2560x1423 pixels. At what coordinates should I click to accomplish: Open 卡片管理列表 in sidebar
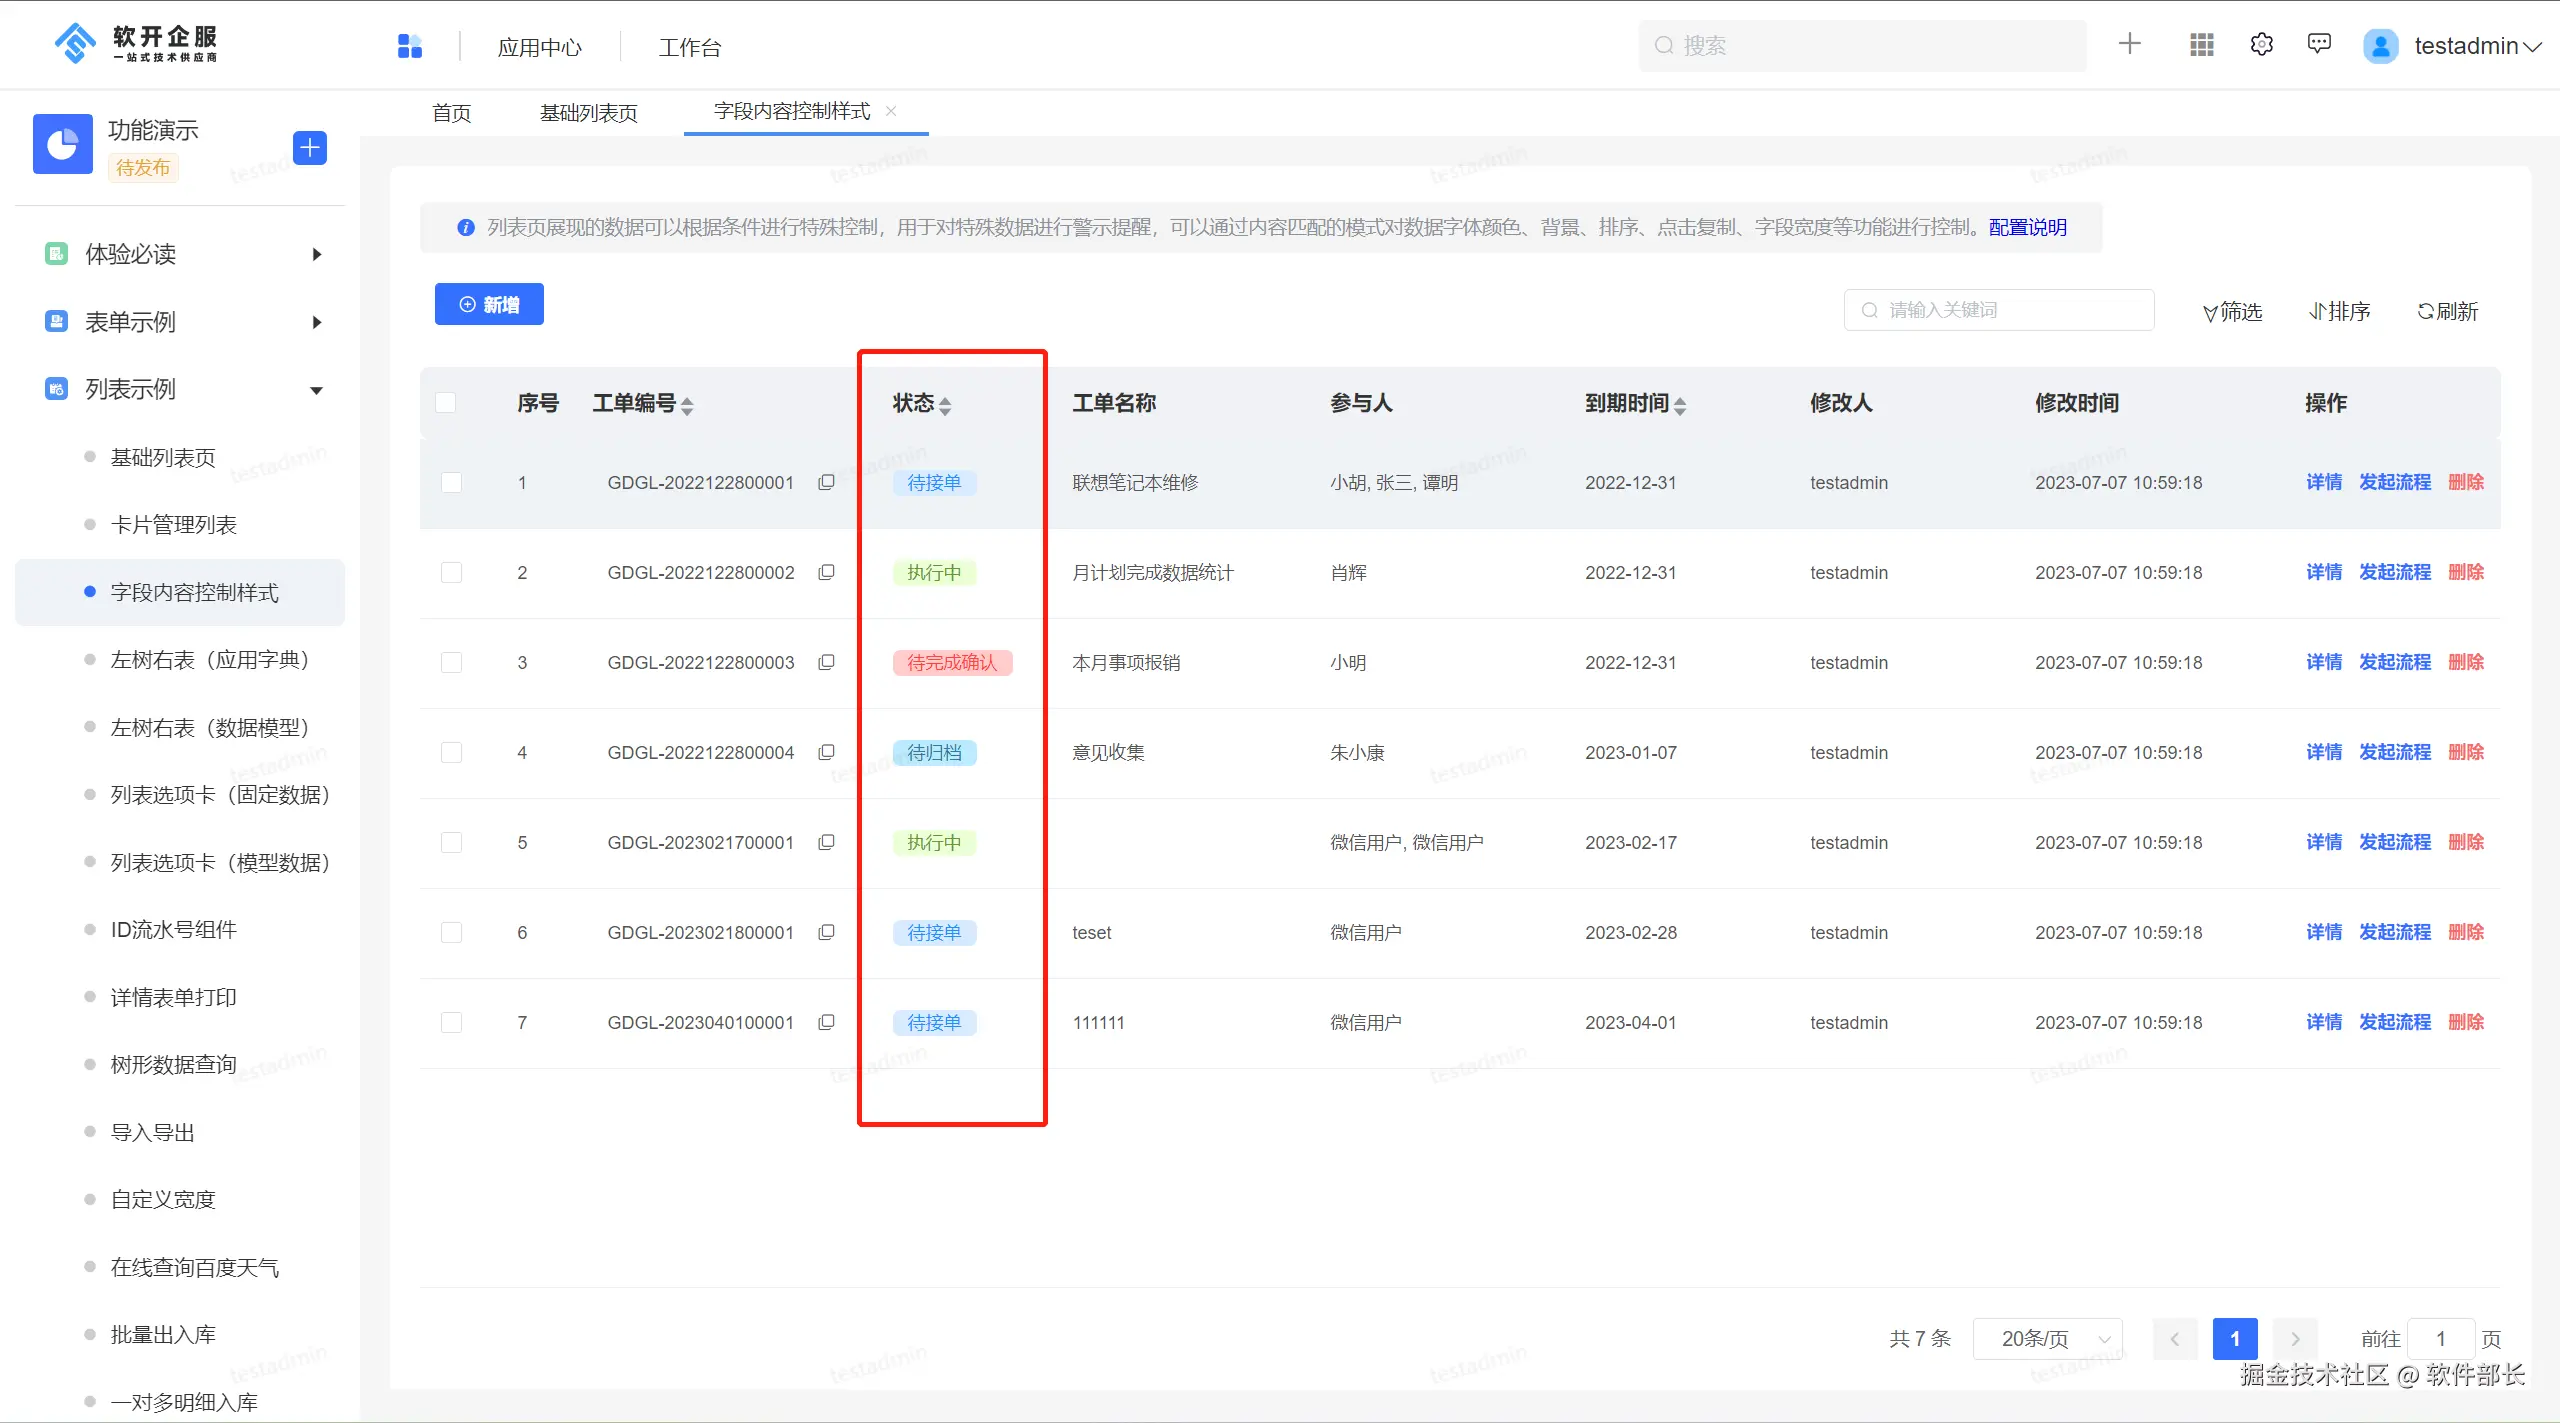point(174,525)
